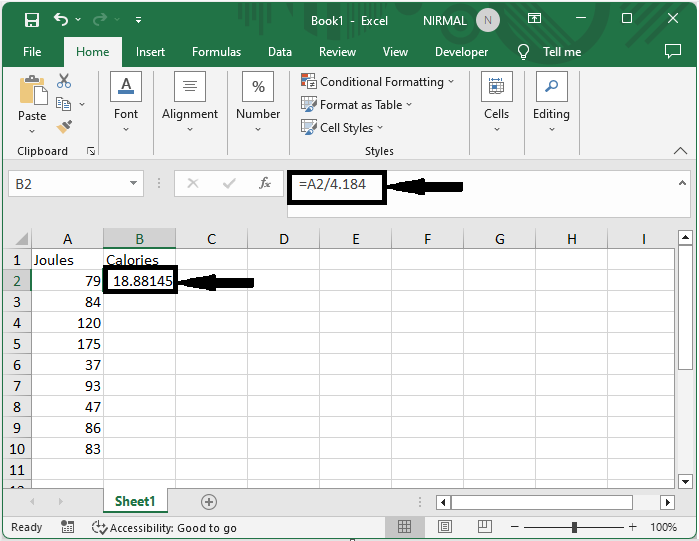
Task: Click the Name Box showing B2
Action: [67, 184]
